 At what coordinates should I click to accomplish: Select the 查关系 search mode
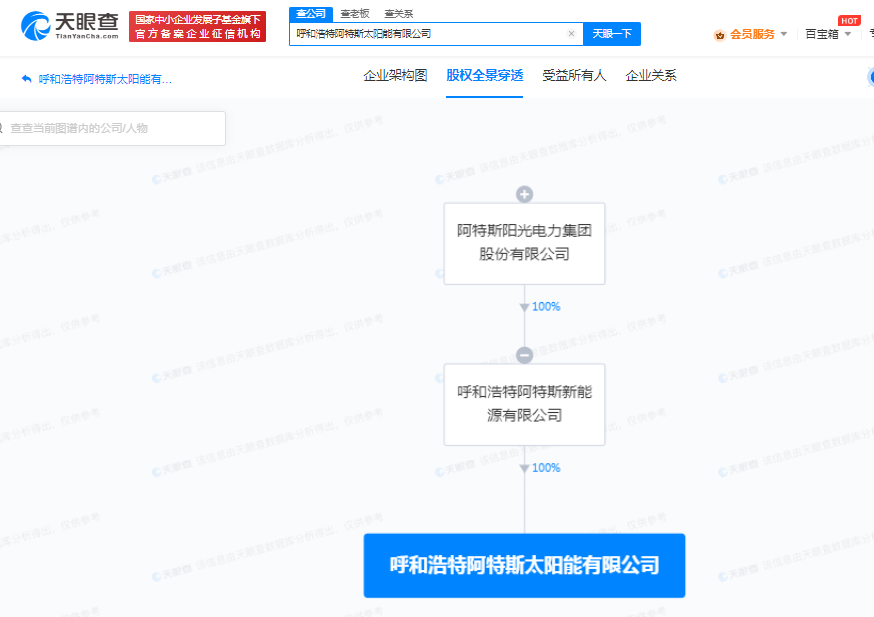398,13
